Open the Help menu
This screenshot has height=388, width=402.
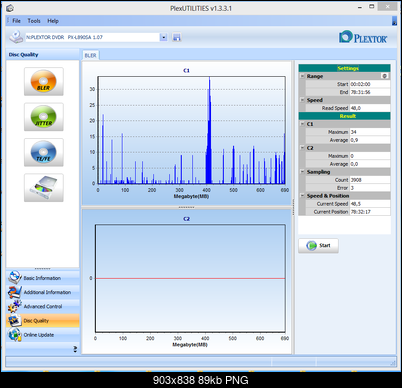click(x=53, y=21)
